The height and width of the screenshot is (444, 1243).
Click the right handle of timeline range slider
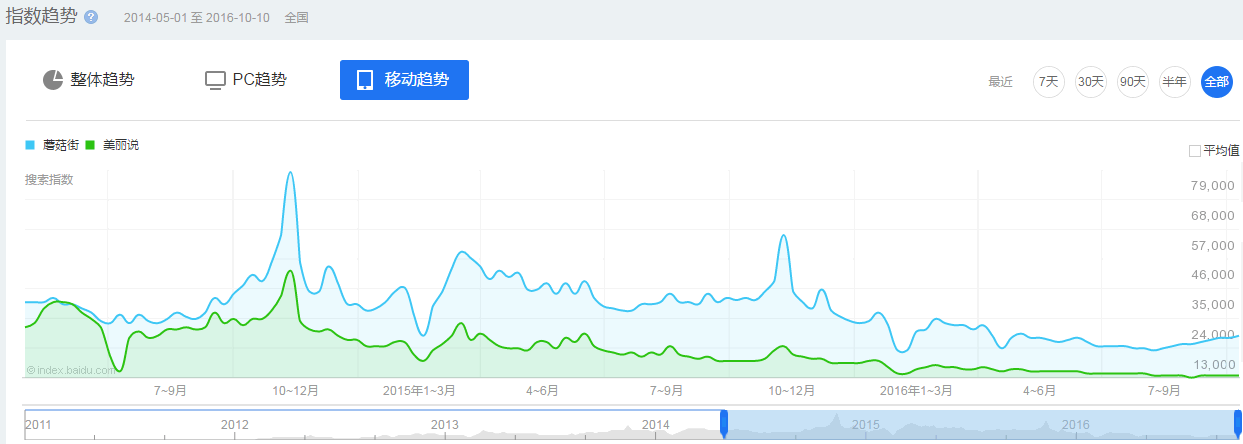click(1237, 423)
